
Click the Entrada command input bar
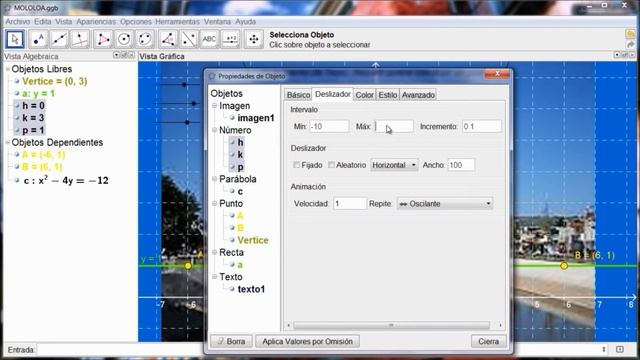(318, 350)
